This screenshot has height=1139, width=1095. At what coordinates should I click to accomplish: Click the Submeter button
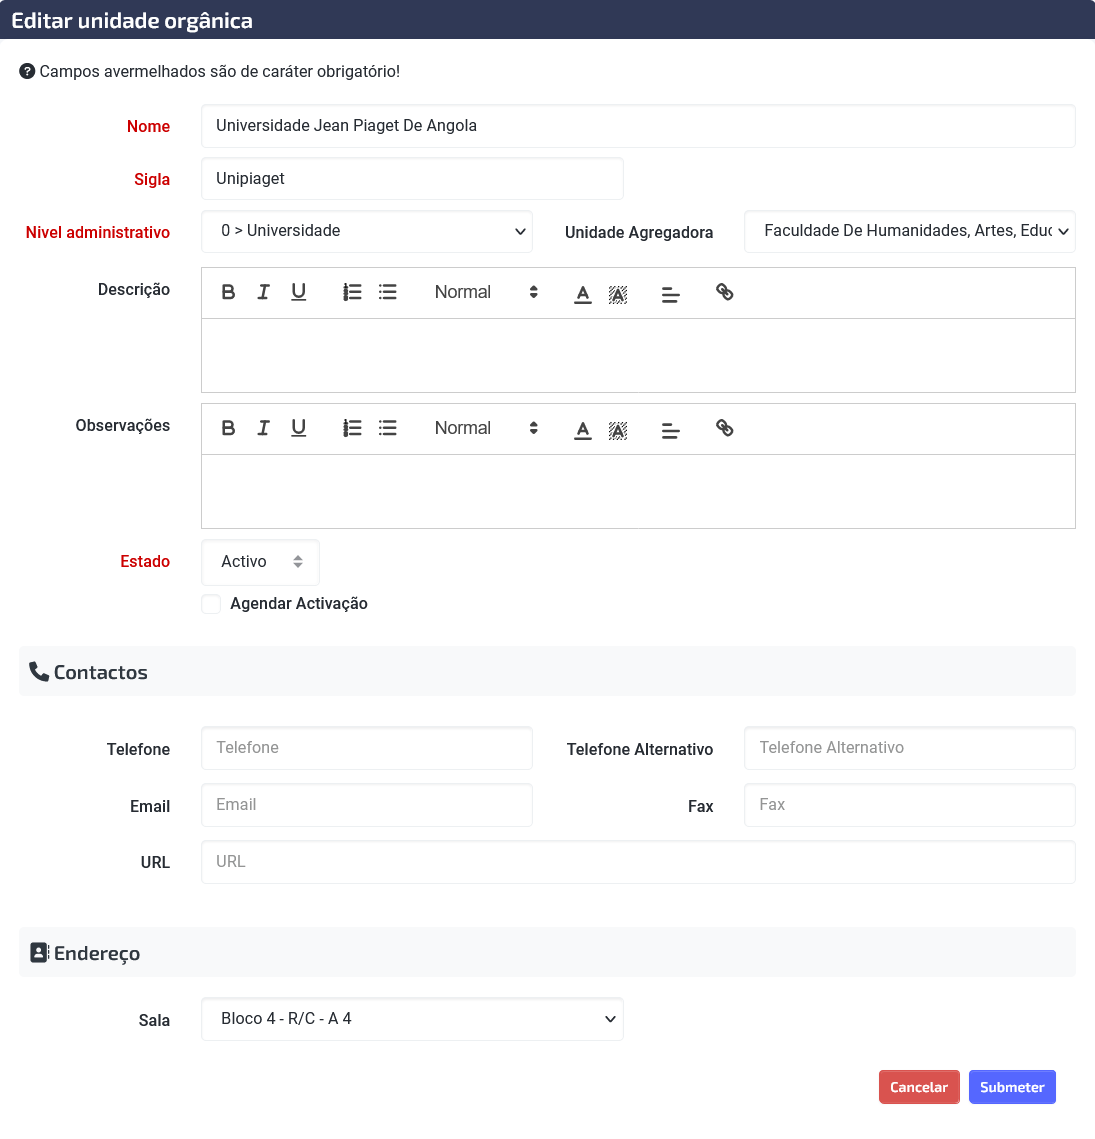tap(1012, 1087)
